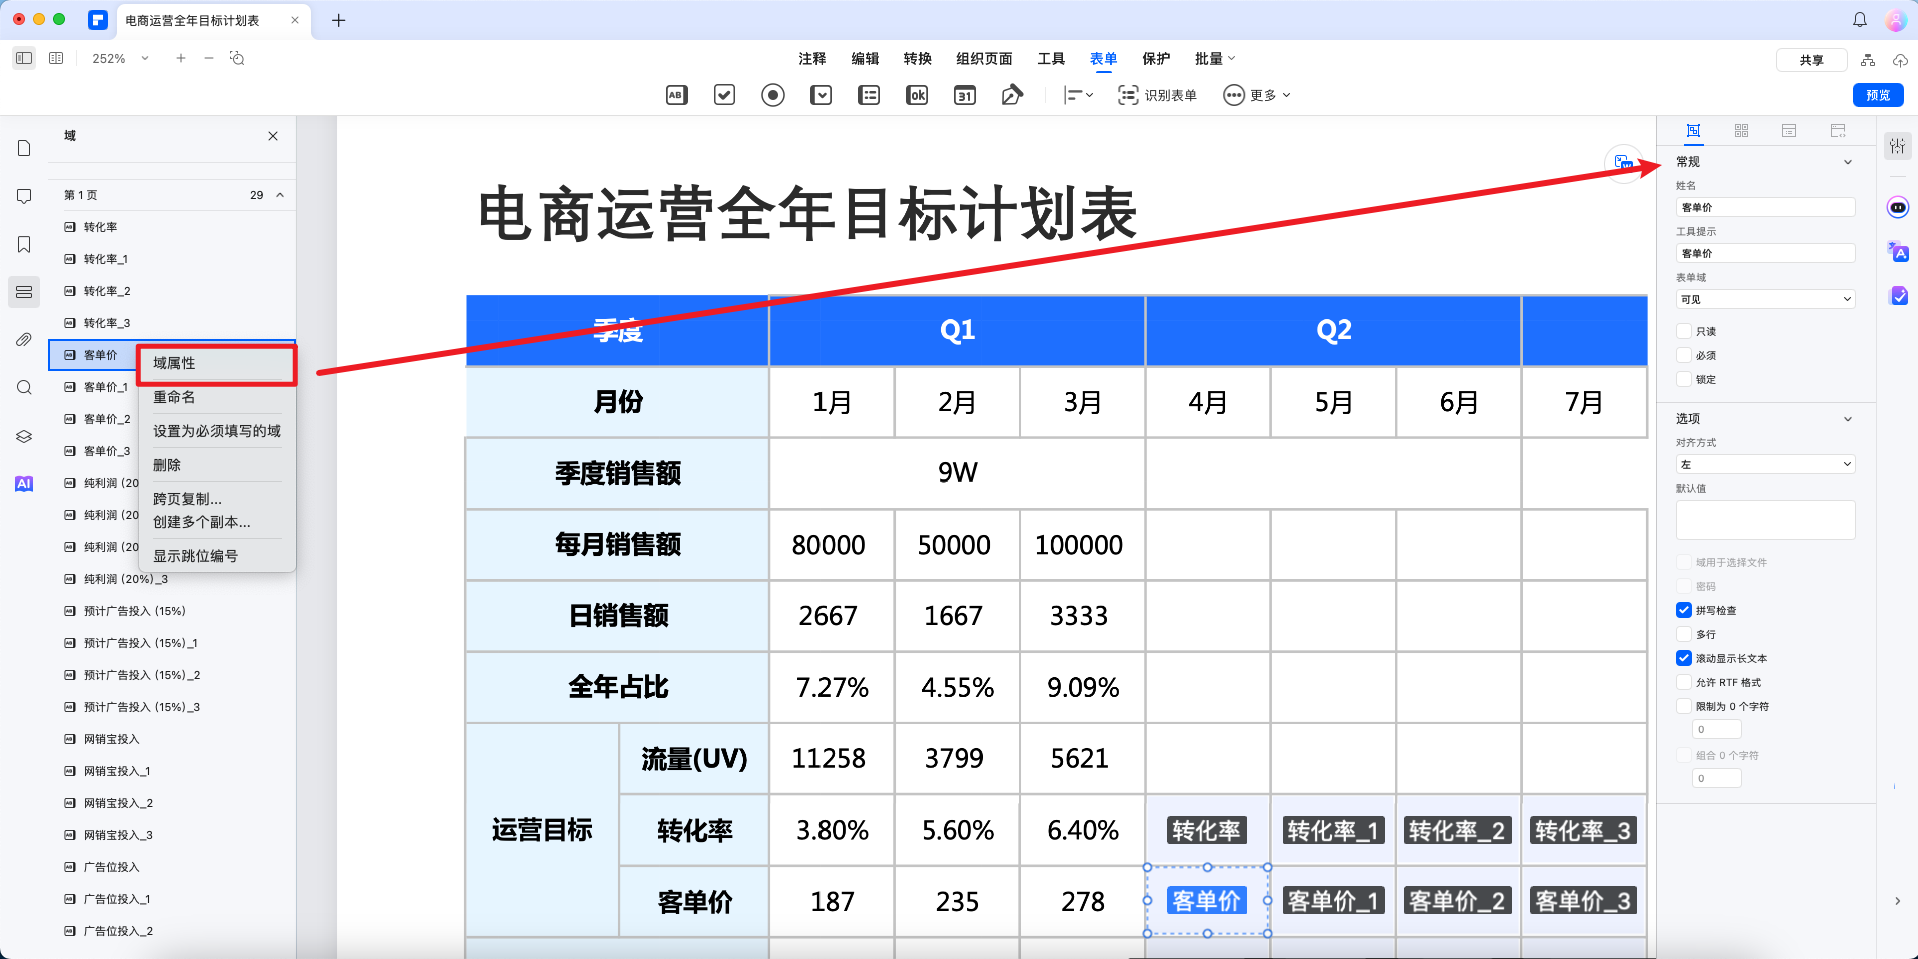Switch to the 保护 menu tab
The width and height of the screenshot is (1918, 959).
click(1155, 58)
